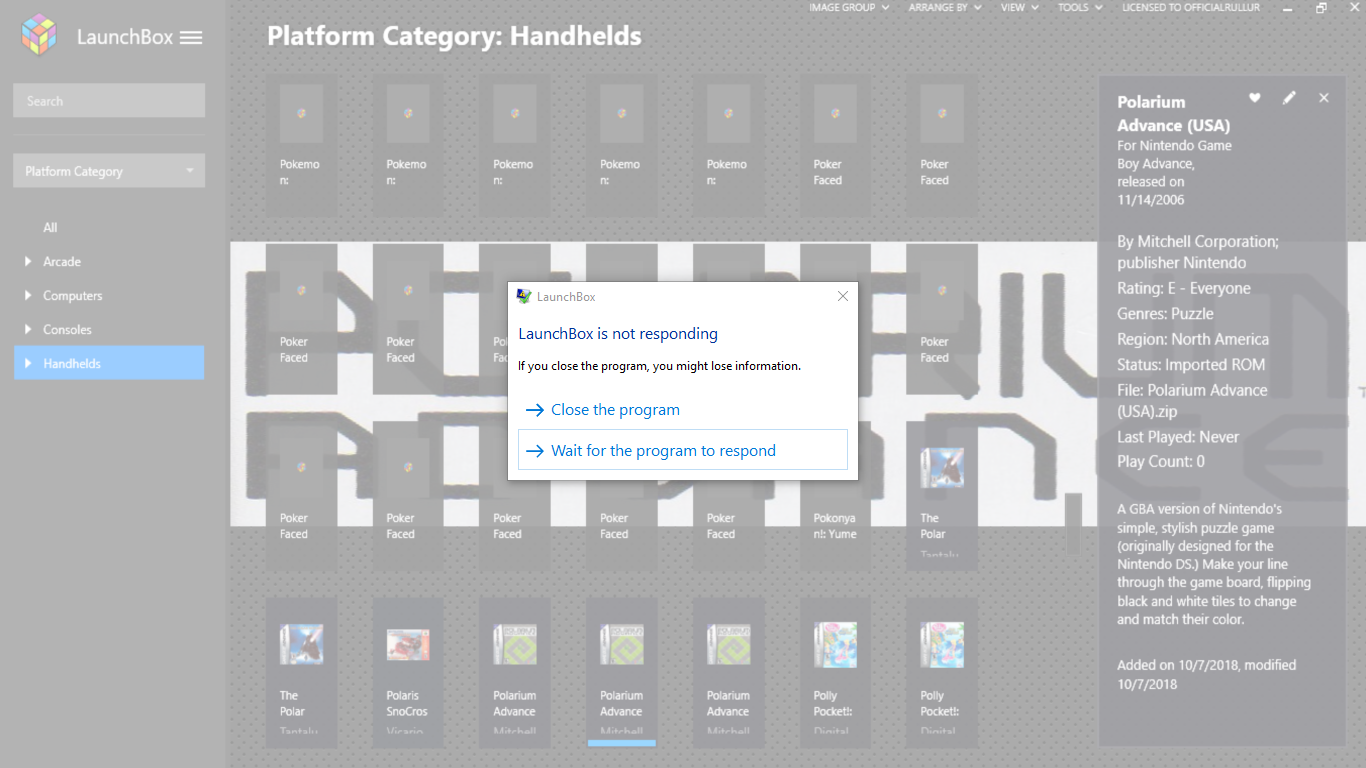Expand the Computers category arrow
Viewport: 1366px width, 768px height.
click(x=28, y=296)
